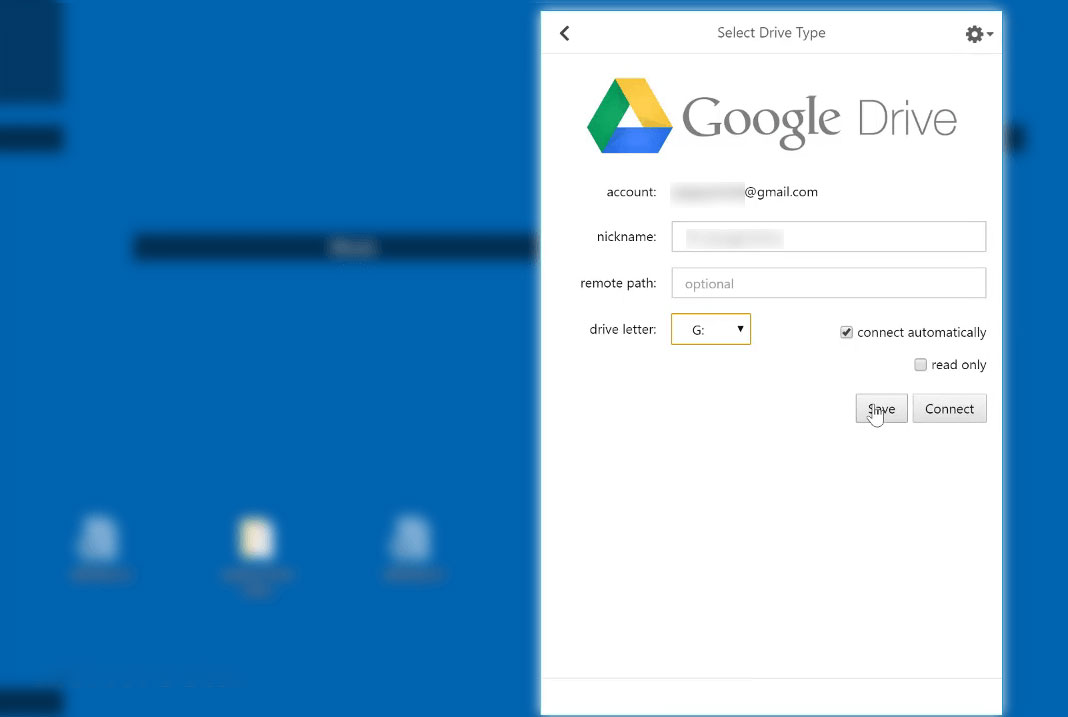Click the 'drive letter:' label

(x=622, y=329)
